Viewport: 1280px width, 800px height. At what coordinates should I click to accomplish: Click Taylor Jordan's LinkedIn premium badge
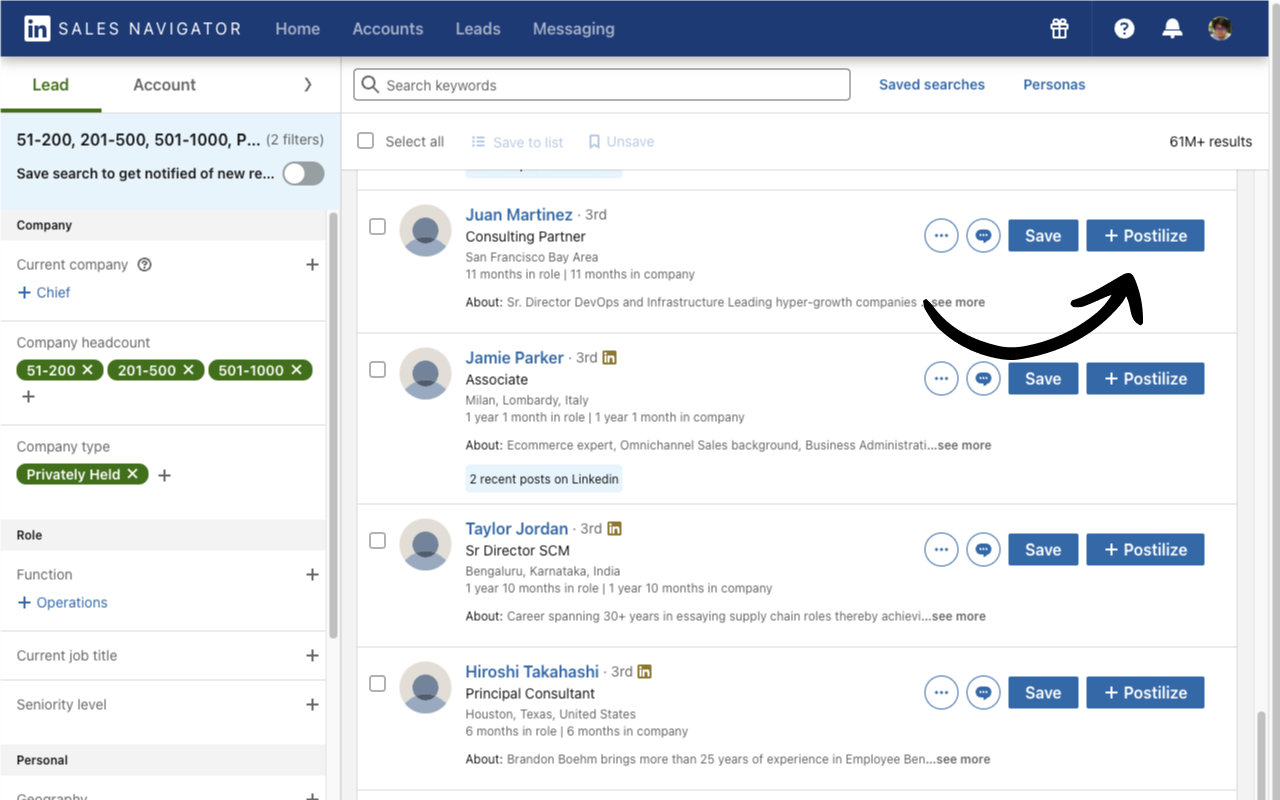(x=614, y=528)
